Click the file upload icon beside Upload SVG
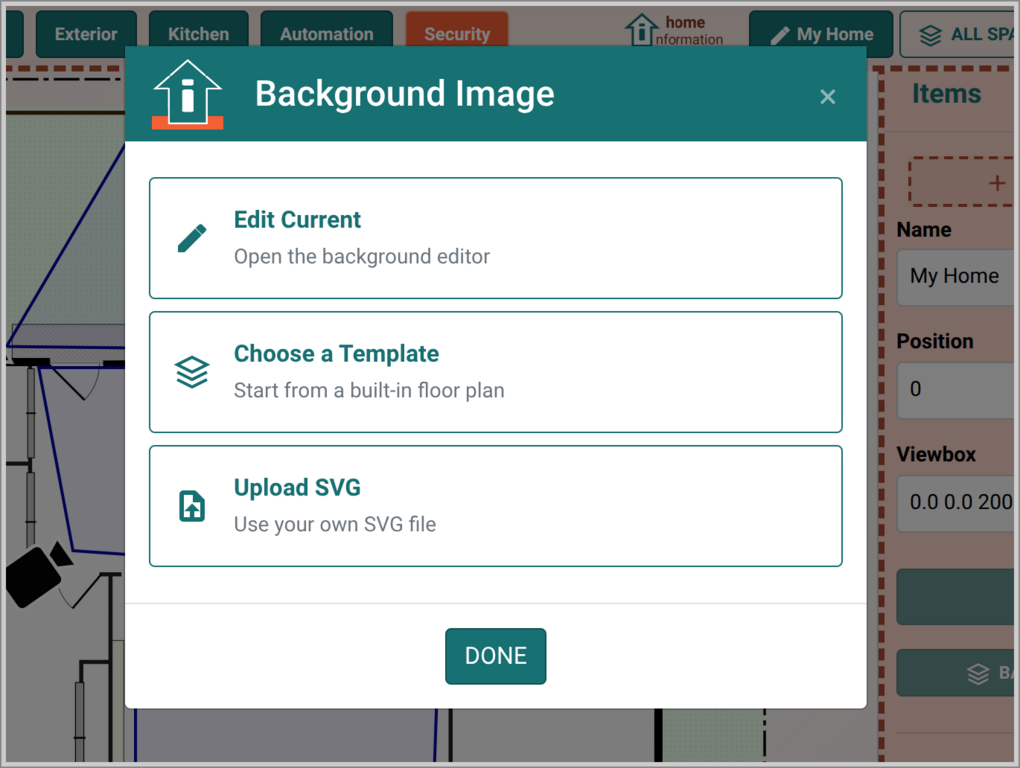1020x768 pixels. pos(192,506)
